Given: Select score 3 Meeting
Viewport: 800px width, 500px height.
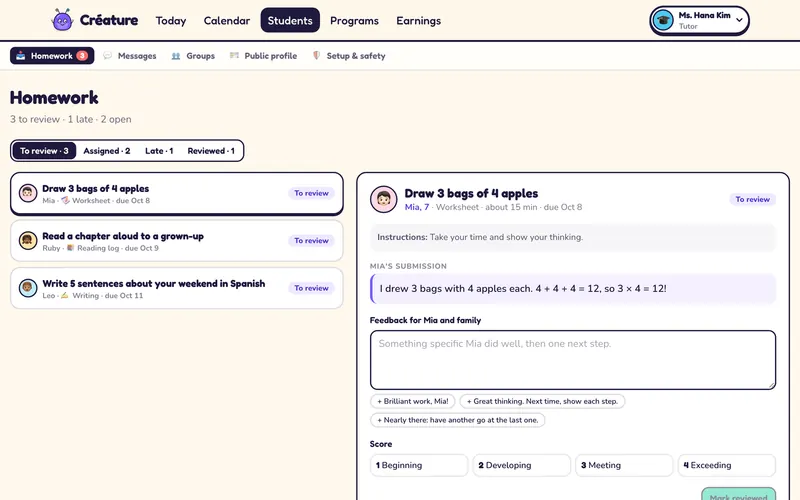Looking at the screenshot, I should pos(624,465).
